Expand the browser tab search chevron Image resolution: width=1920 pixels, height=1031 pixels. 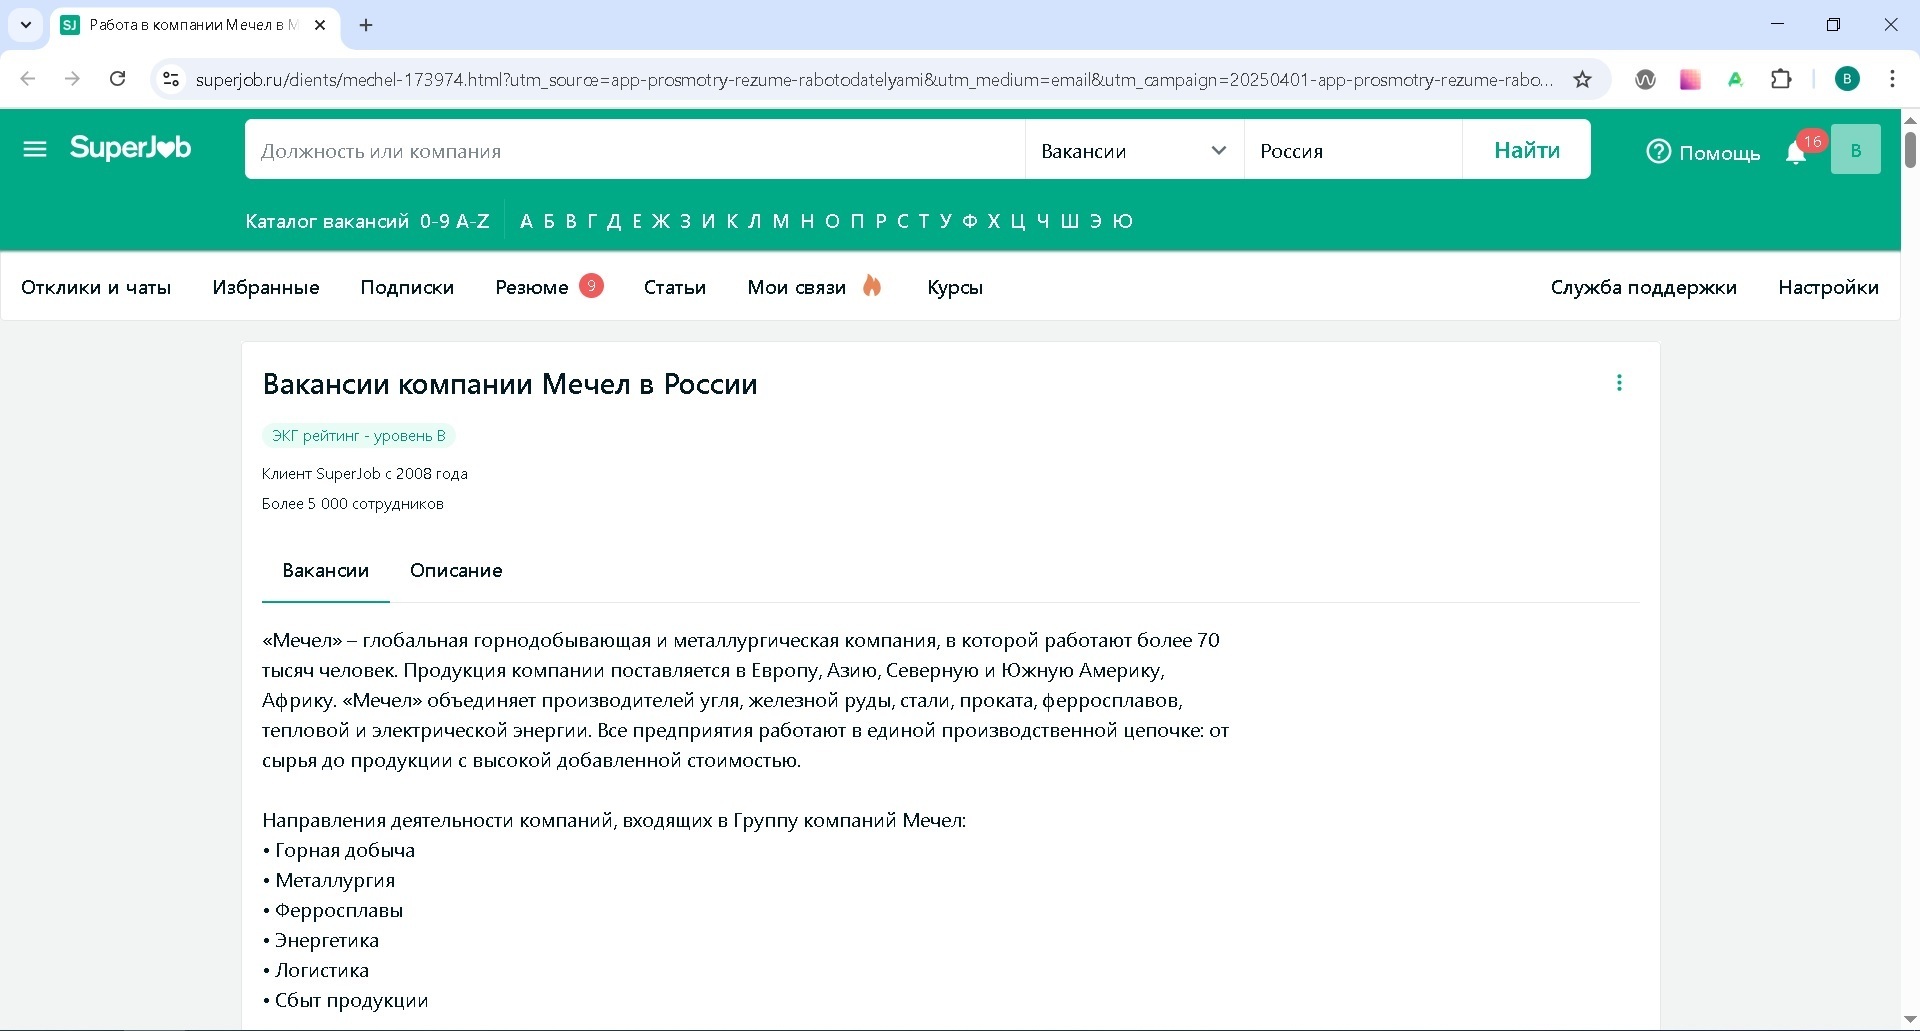(x=26, y=25)
